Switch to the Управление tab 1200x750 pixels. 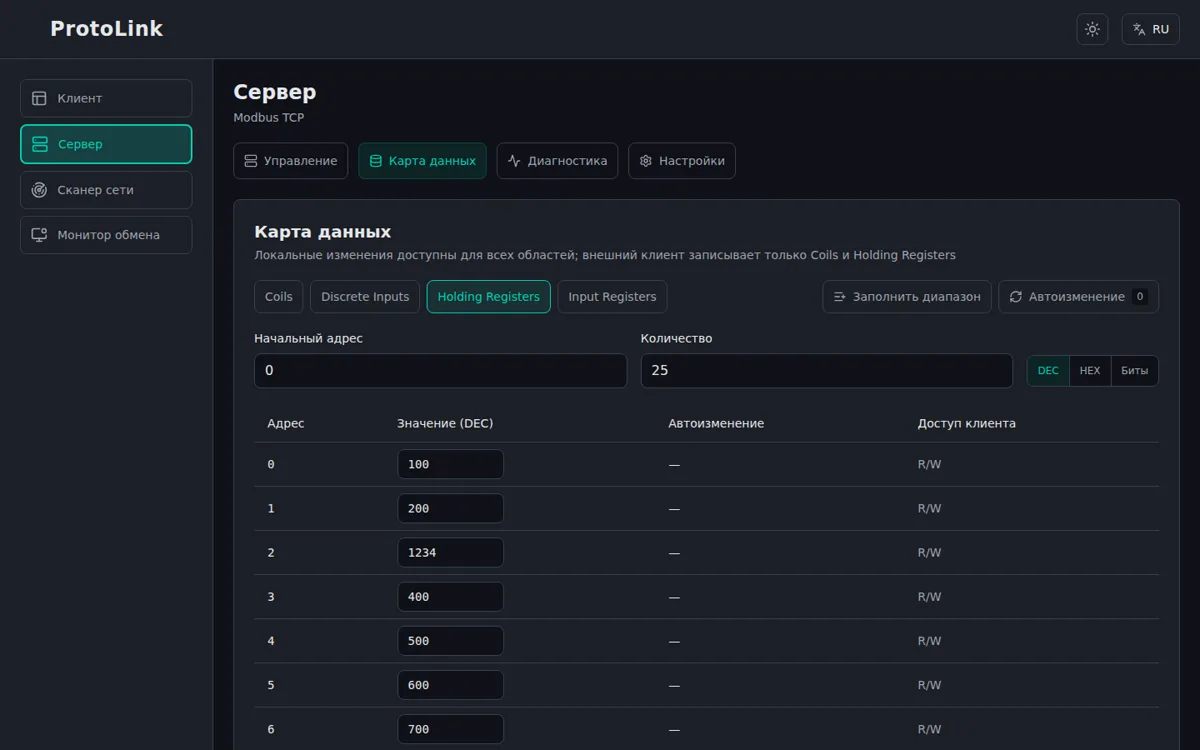291,161
